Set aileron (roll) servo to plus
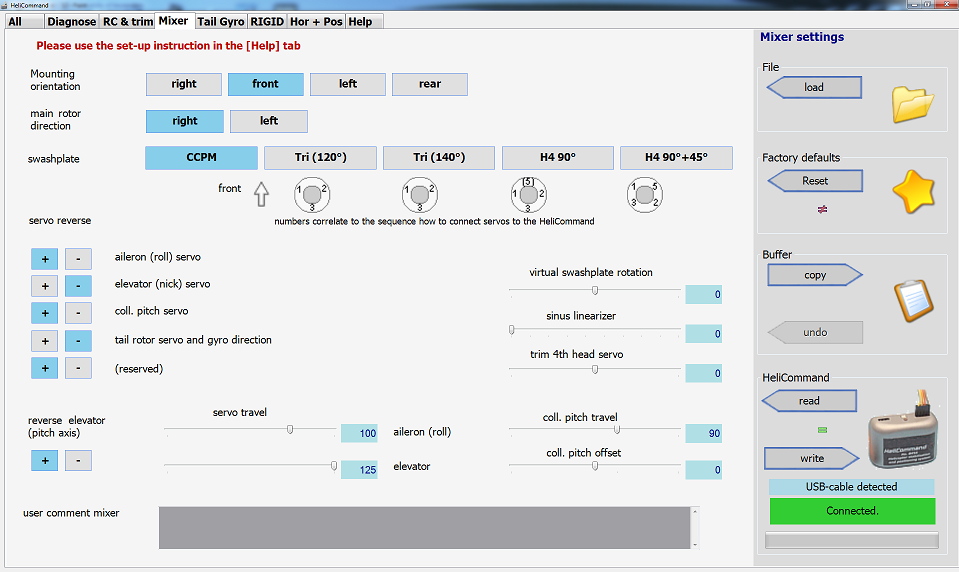Image resolution: width=959 pixels, height=572 pixels. tap(45, 259)
